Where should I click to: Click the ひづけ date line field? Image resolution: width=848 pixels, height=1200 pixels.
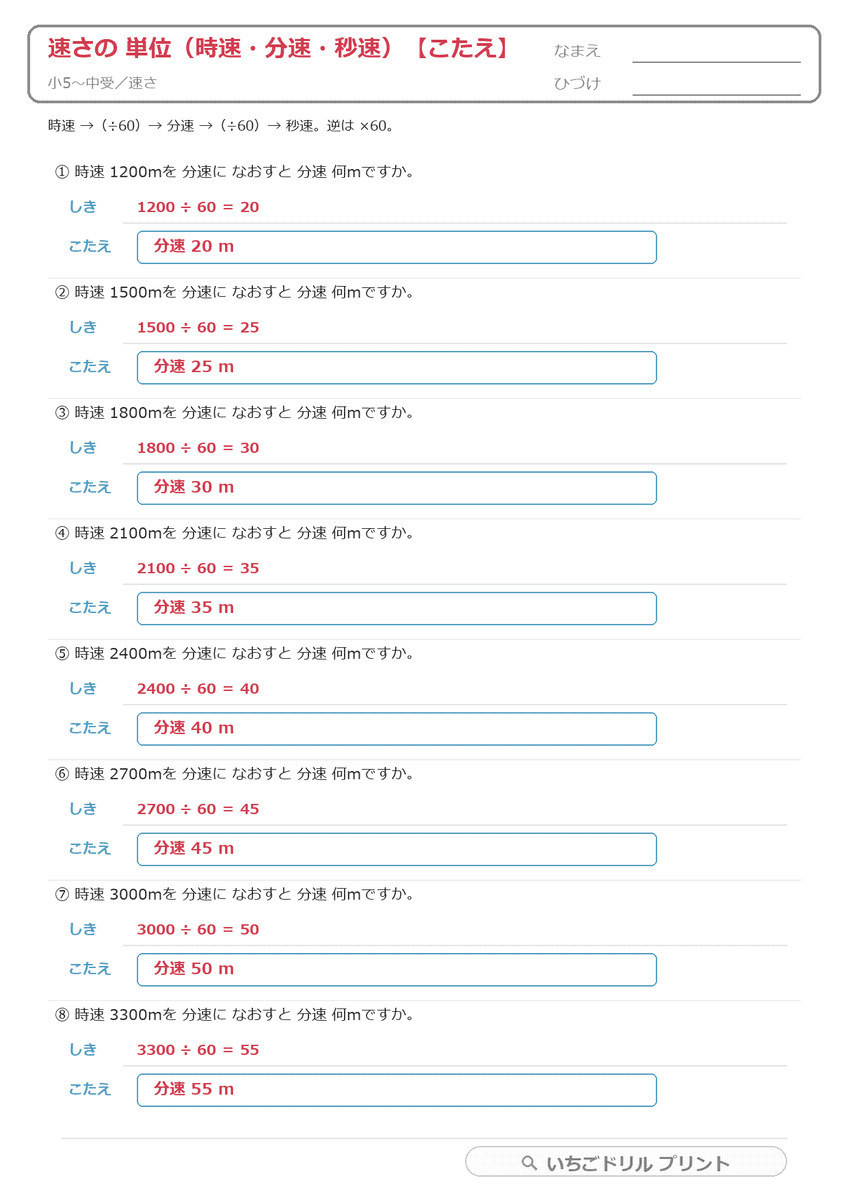[716, 85]
